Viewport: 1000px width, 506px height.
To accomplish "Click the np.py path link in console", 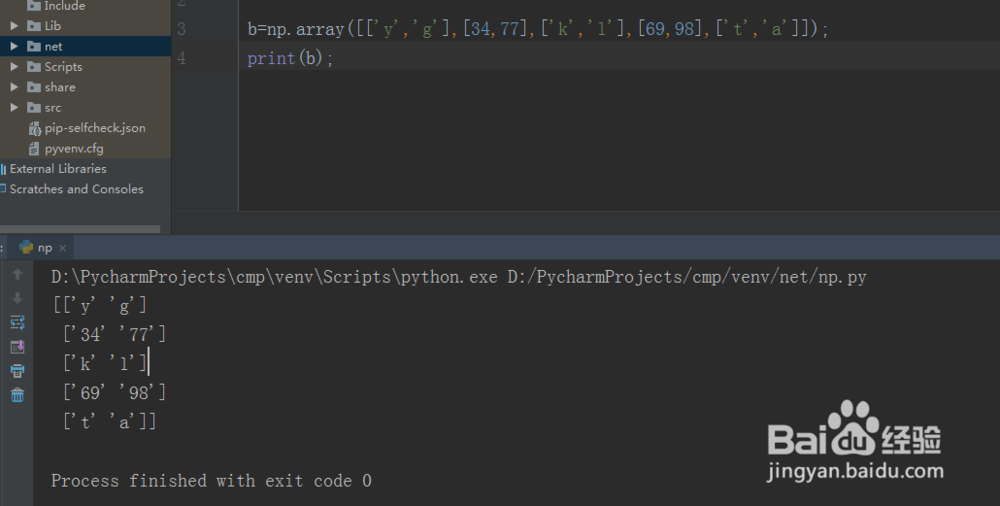I will pyautogui.click(x=687, y=277).
